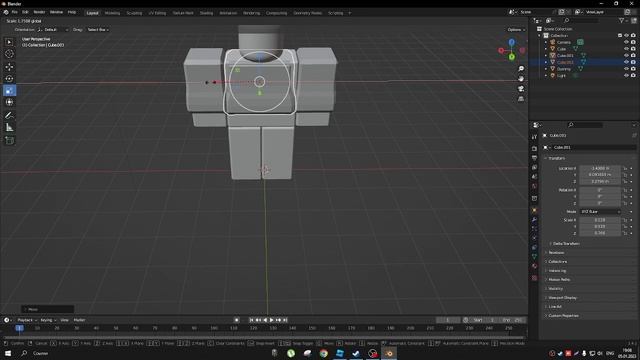Toggle lock on Location X

pyautogui.click(x=625, y=168)
